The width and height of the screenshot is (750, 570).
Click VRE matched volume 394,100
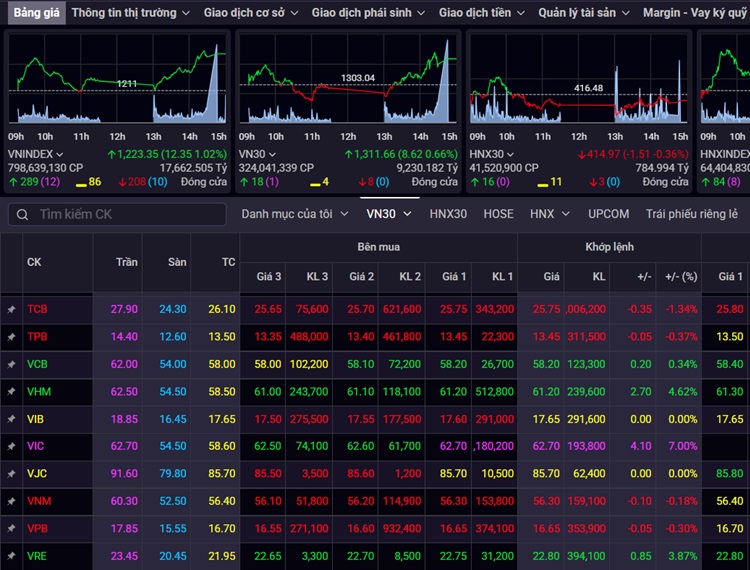[x=586, y=556]
